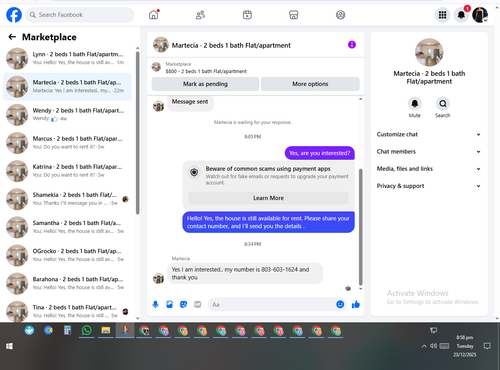
Task: Choose a sticker from the sticker icon
Action: (x=184, y=304)
